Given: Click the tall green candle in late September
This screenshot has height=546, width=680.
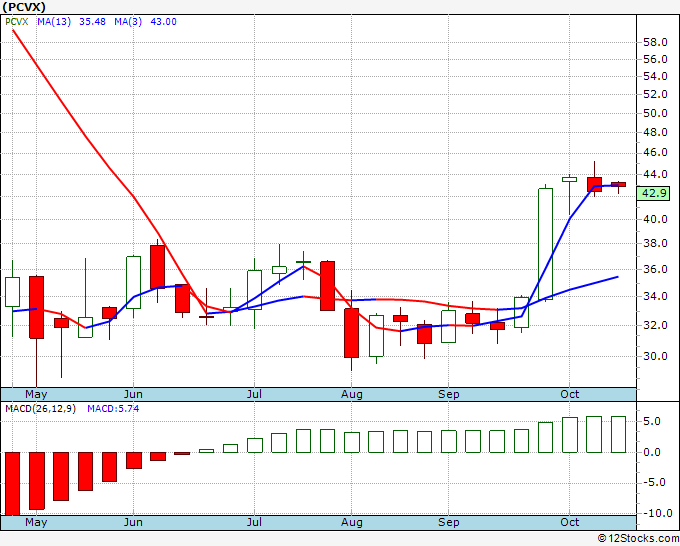Looking at the screenshot, I should click(545, 243).
